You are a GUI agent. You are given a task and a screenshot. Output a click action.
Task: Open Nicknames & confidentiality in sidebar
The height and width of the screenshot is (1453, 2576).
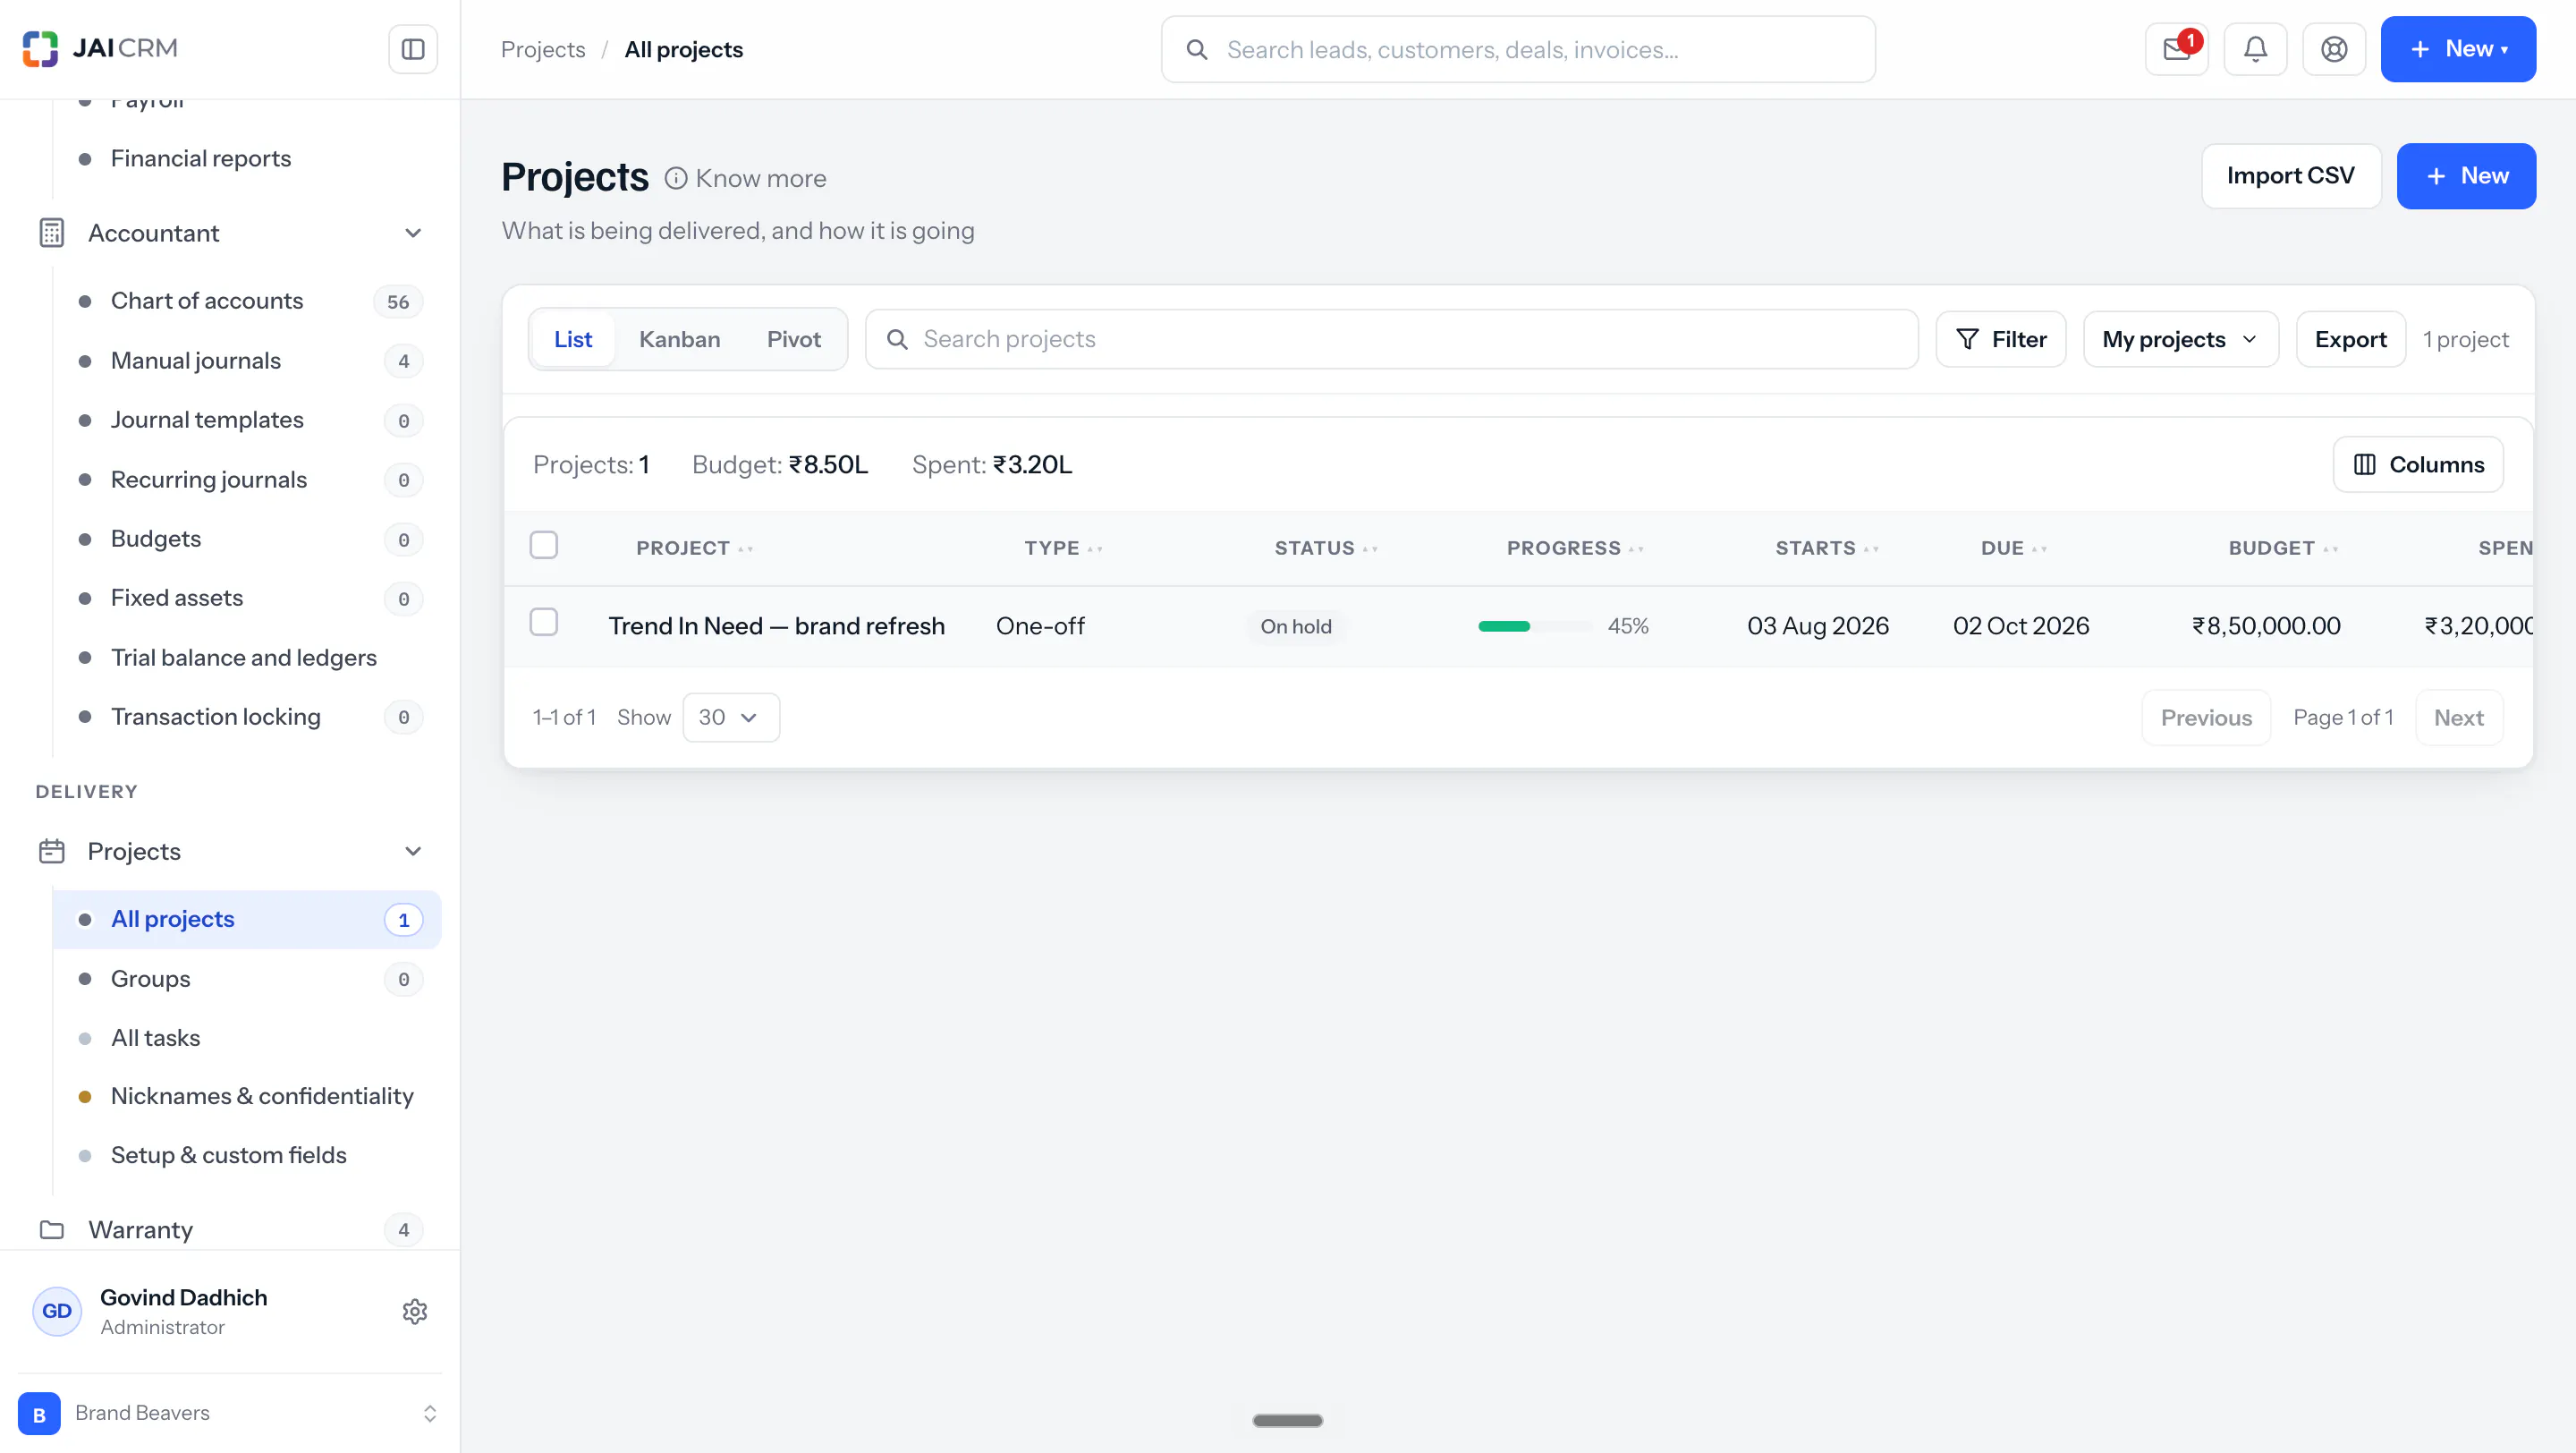[247, 1096]
